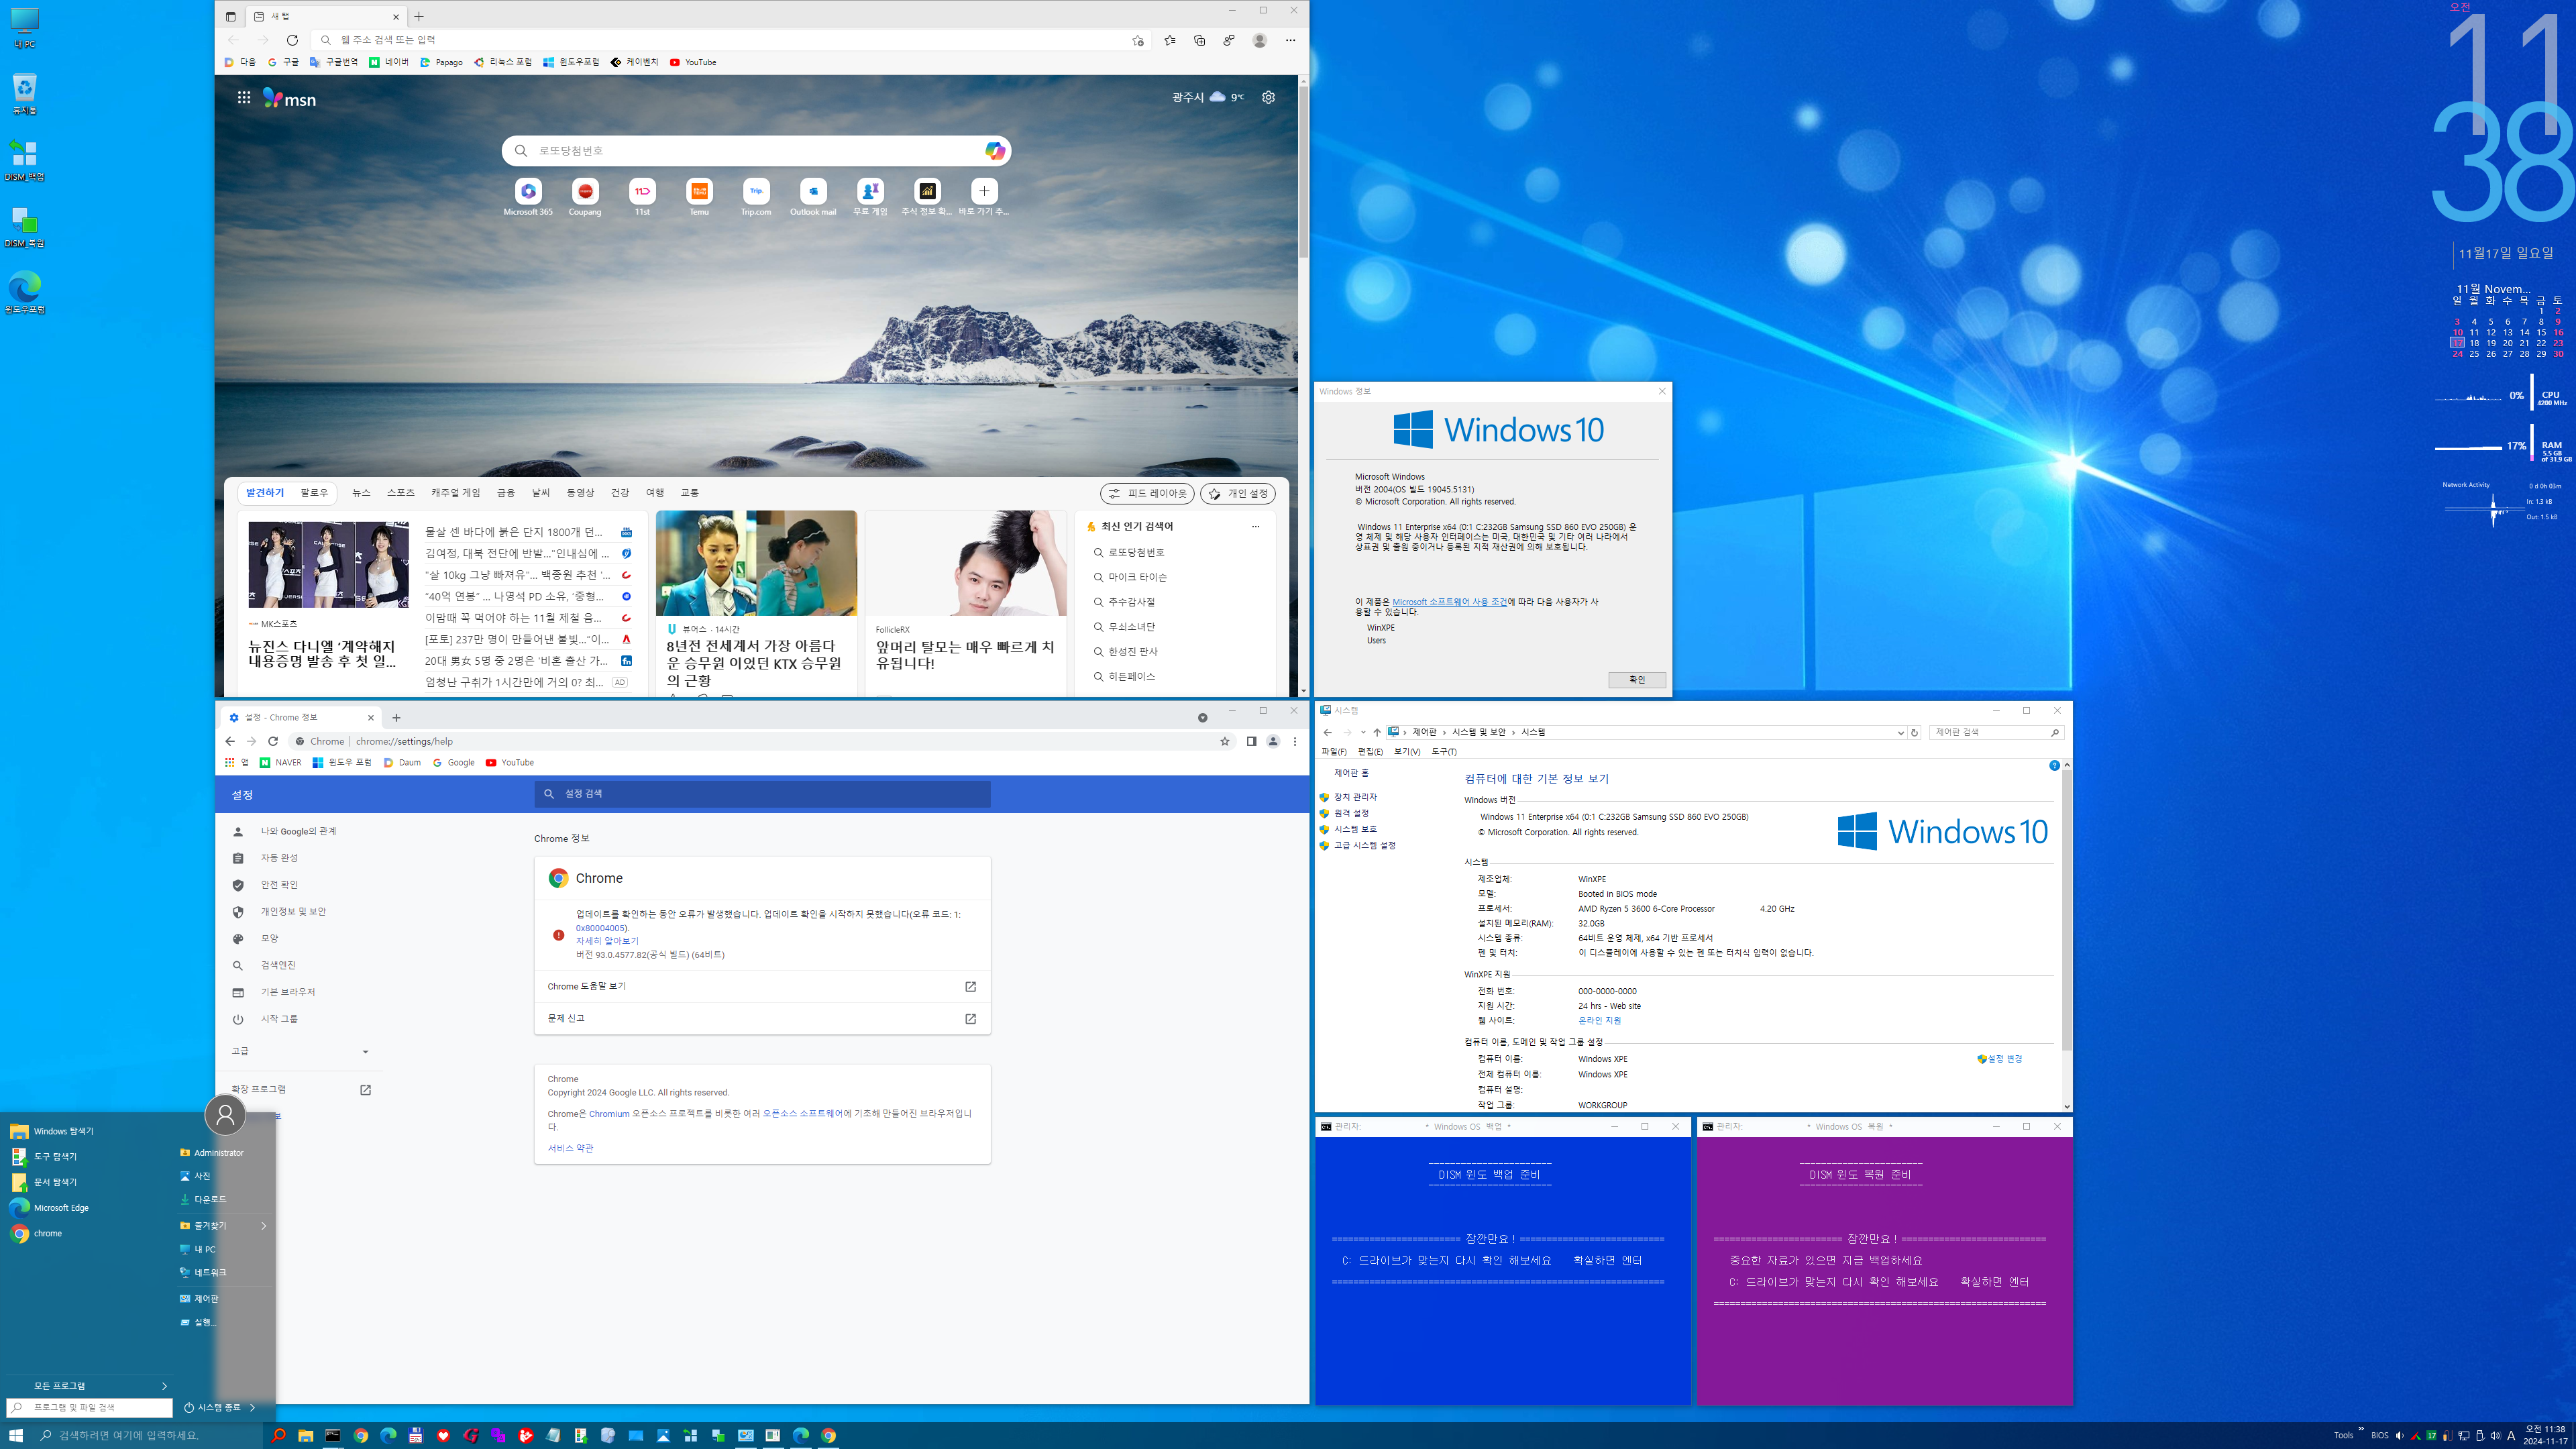Click the Edge refresh button

pos(292,40)
